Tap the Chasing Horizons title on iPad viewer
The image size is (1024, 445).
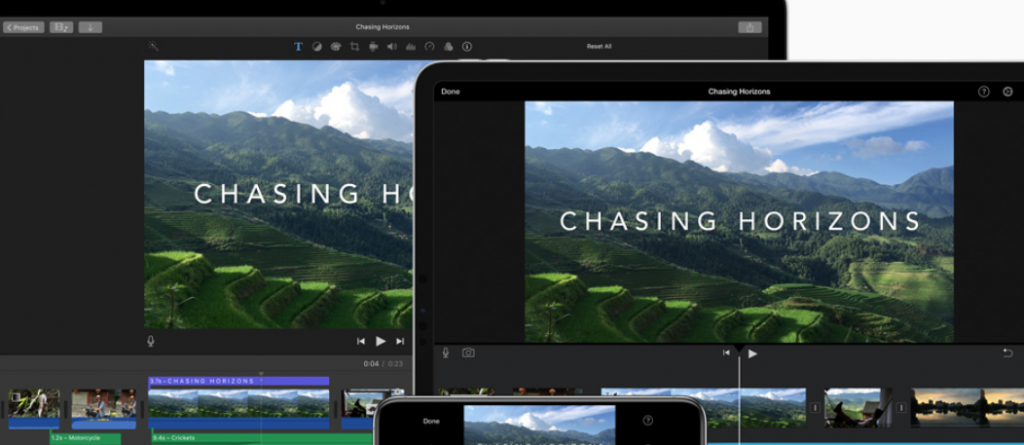click(740, 222)
